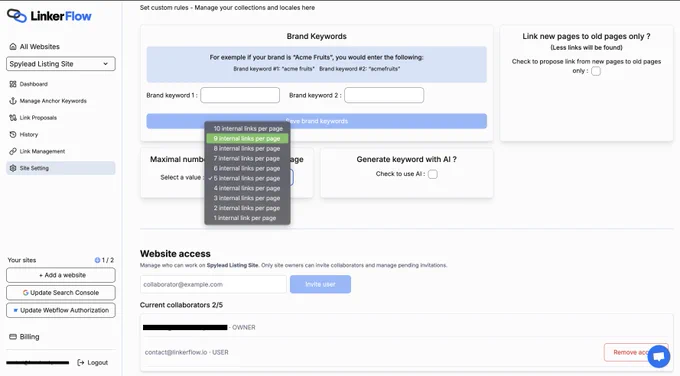Click the OWNER label text
This screenshot has width=680, height=376.
click(x=244, y=327)
